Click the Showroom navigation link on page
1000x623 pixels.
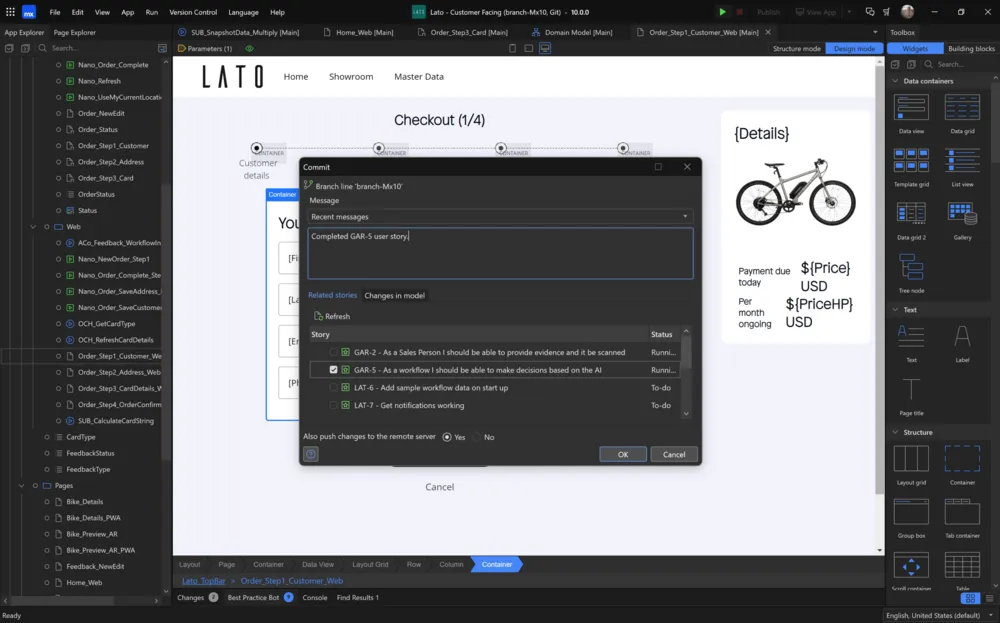coord(351,77)
